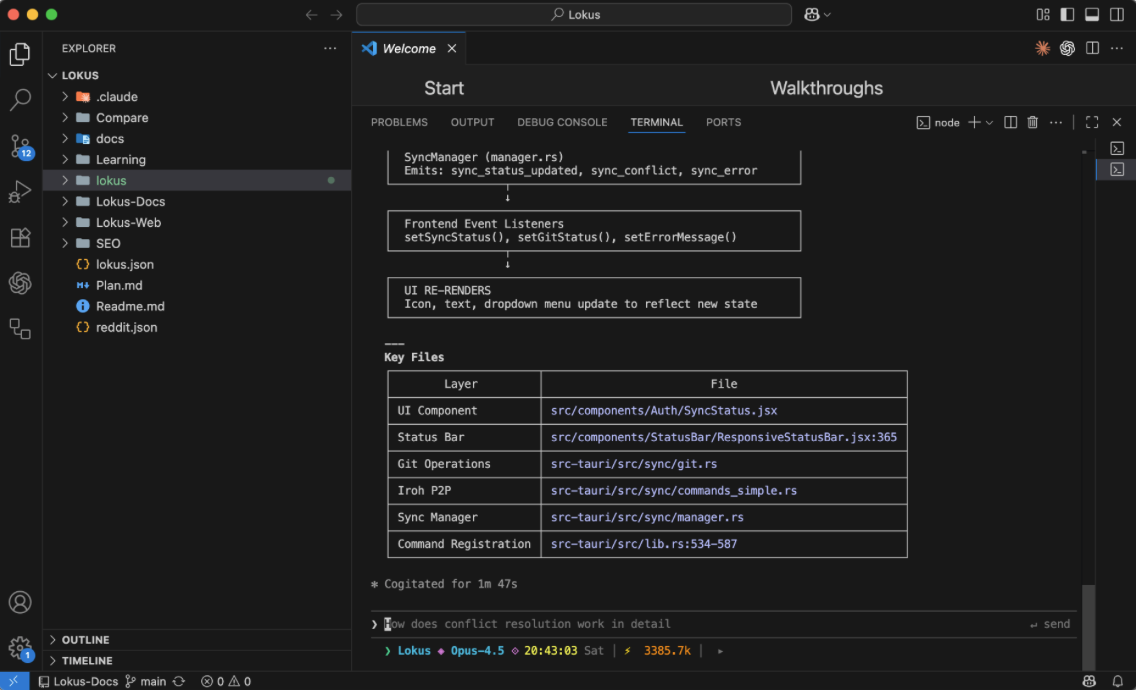Open the Extensions view icon
This screenshot has width=1136, height=690.
click(20, 238)
